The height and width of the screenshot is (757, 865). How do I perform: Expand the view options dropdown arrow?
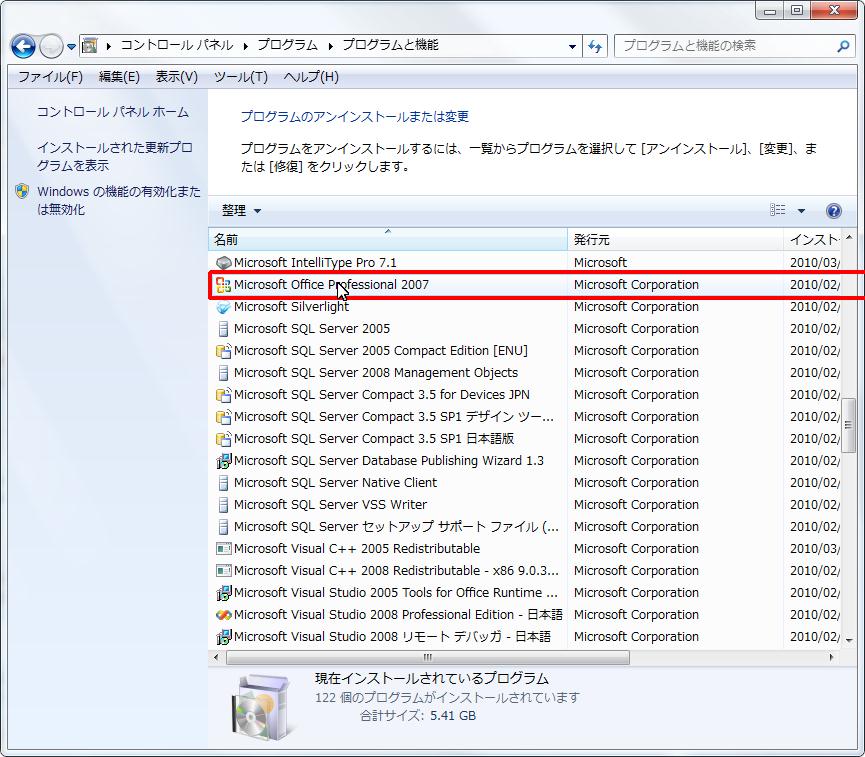tap(801, 211)
